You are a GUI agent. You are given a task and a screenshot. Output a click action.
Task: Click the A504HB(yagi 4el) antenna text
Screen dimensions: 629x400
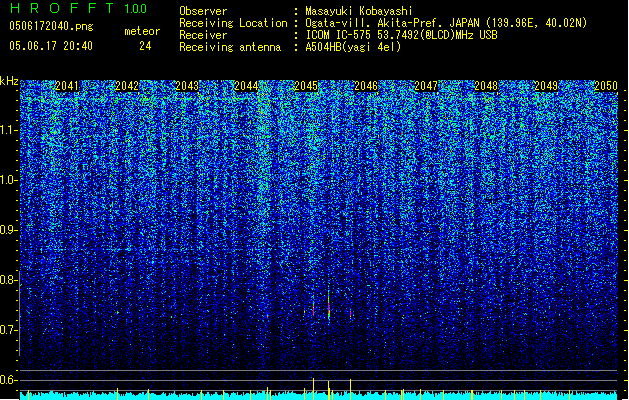pos(353,47)
